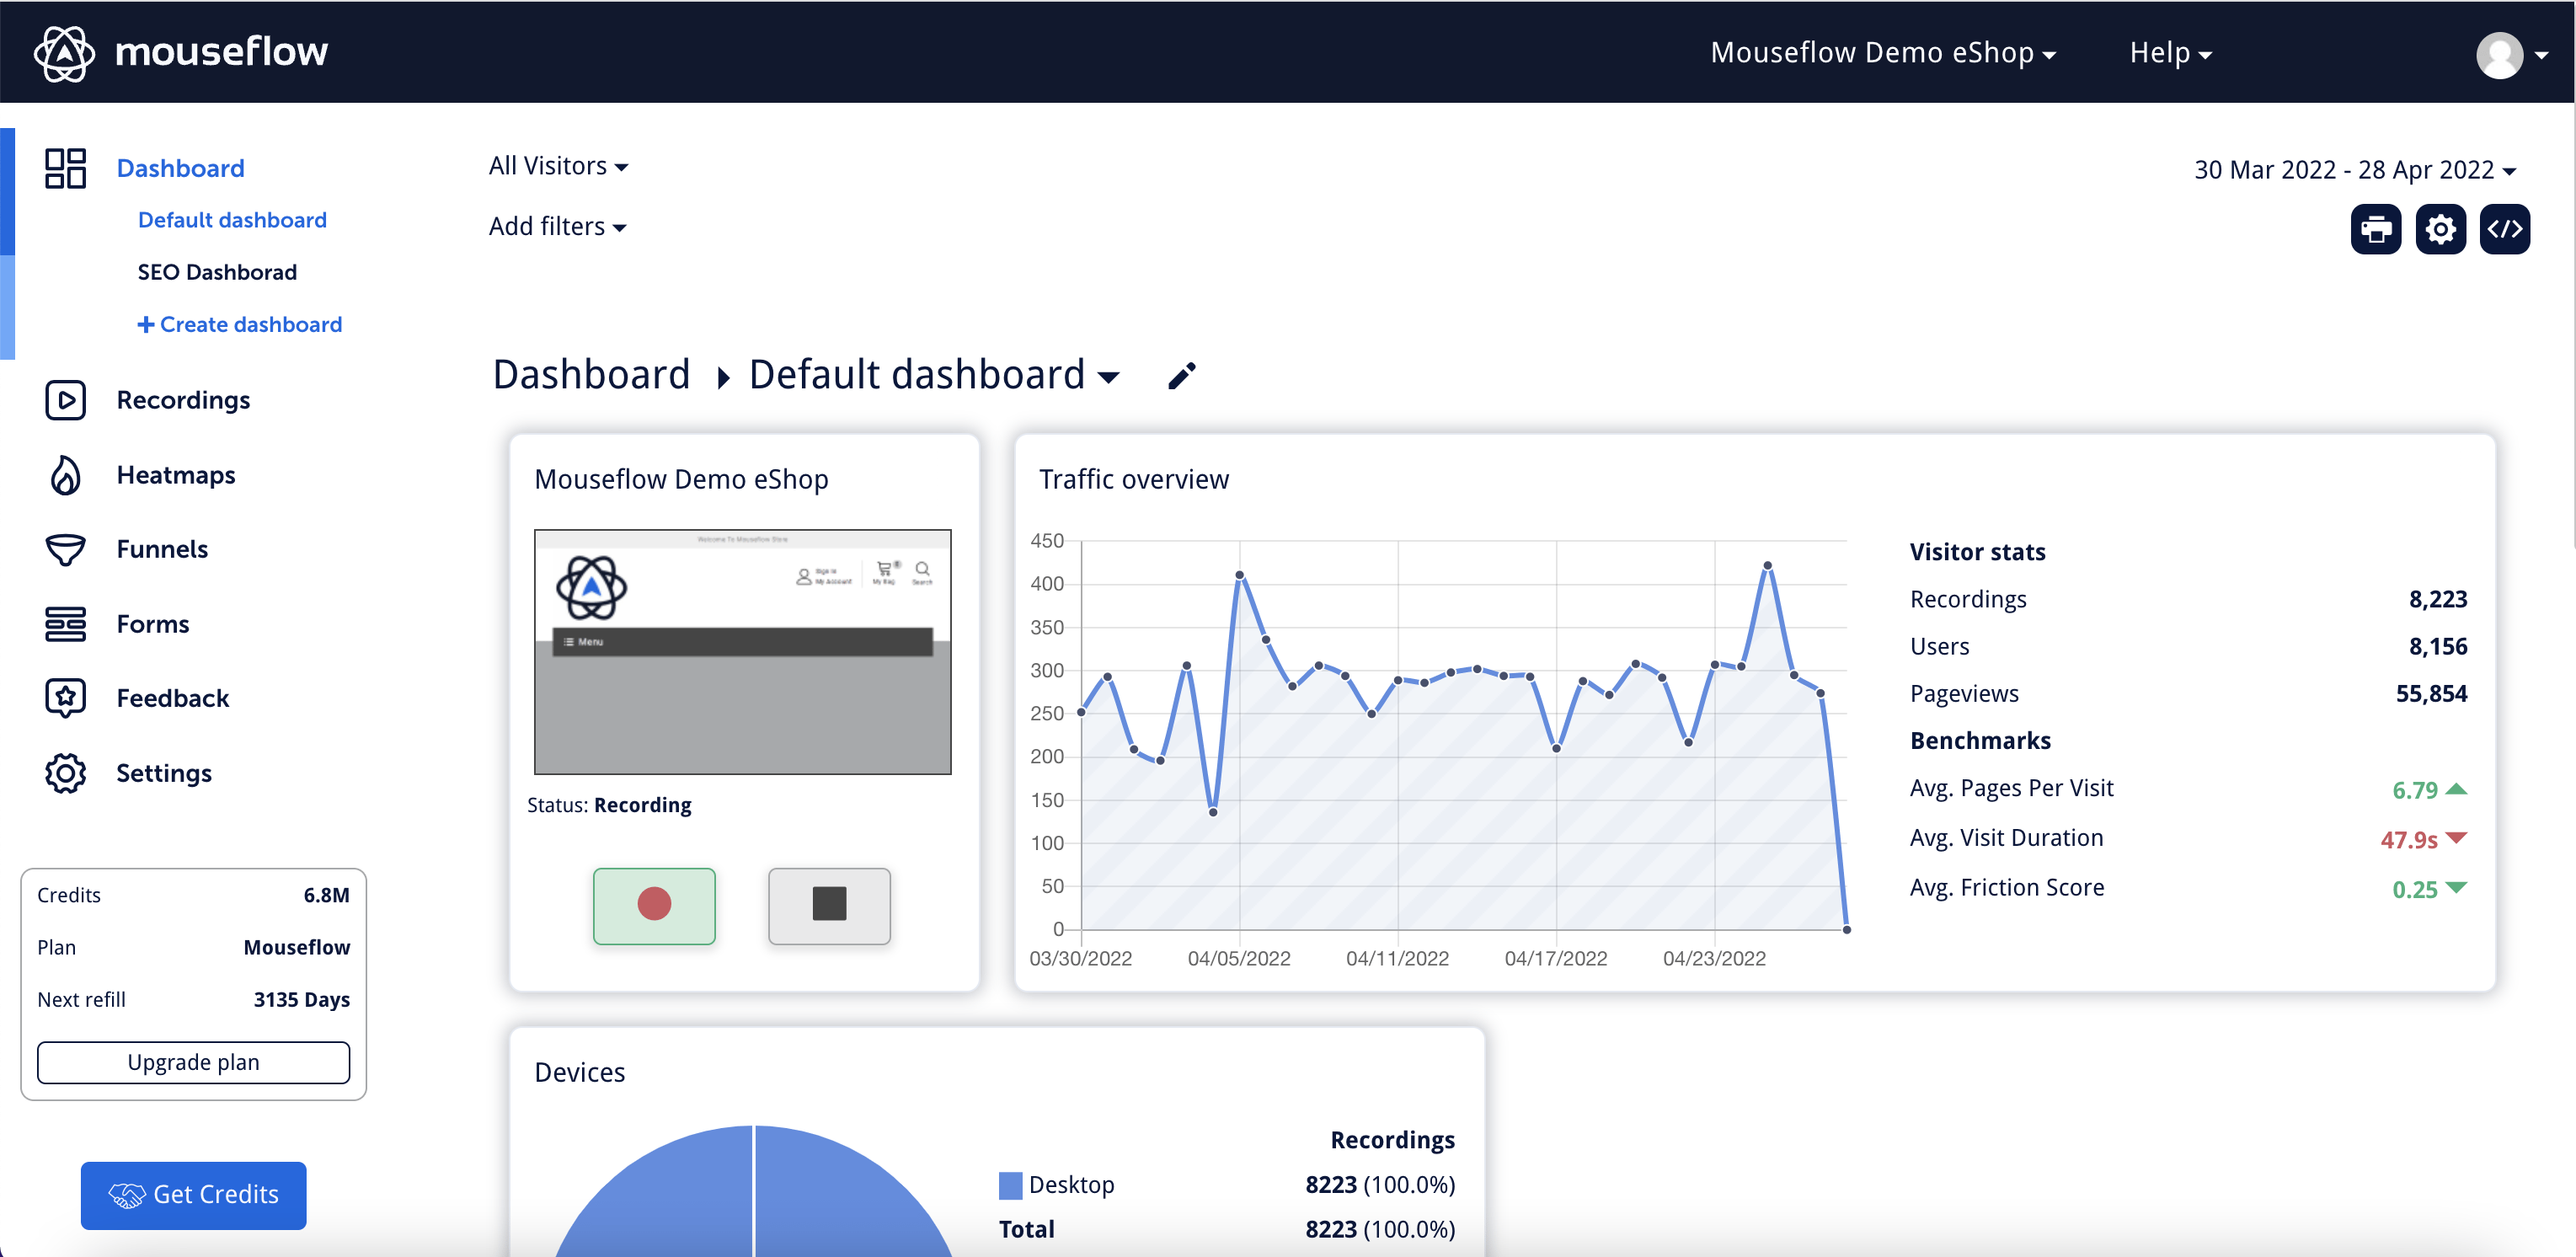
Task: Click the Create dashboard link
Action: 238,324
